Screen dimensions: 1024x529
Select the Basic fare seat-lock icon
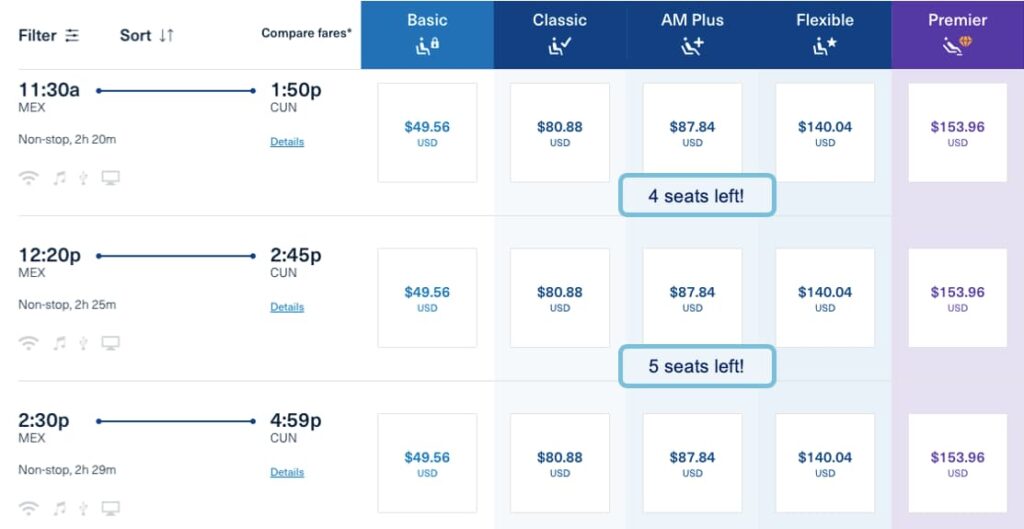tap(428, 46)
